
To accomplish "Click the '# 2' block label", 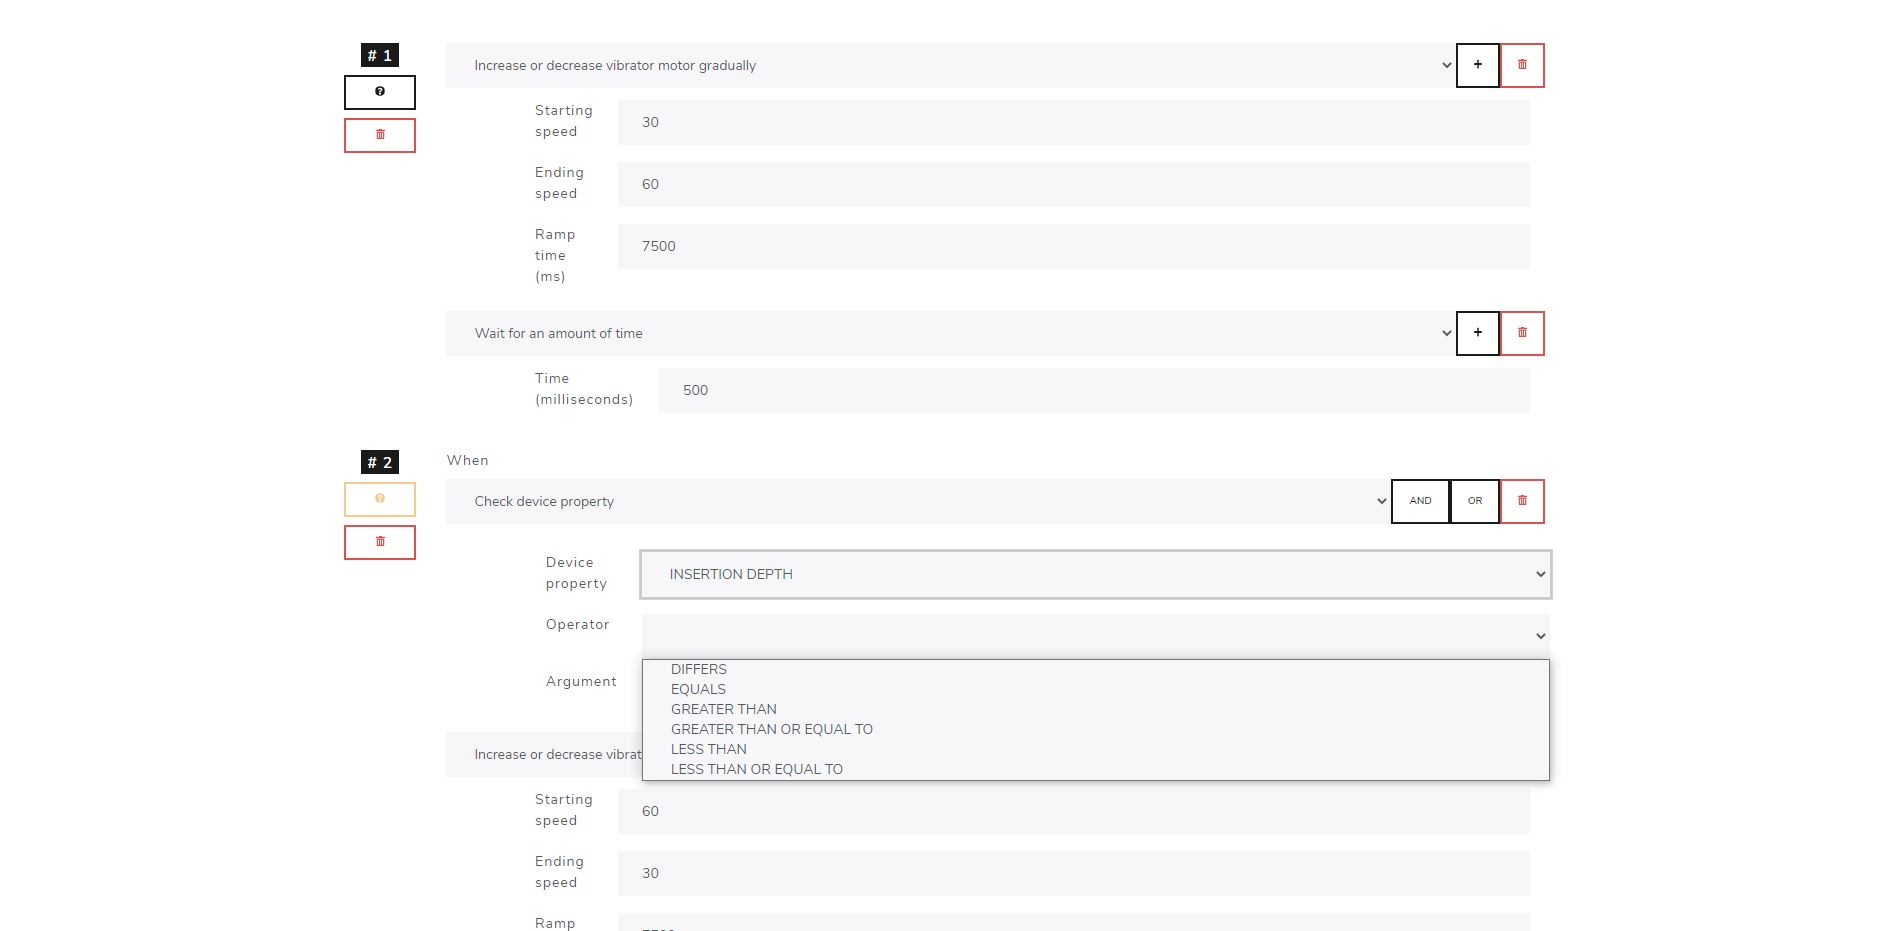I will [380, 462].
